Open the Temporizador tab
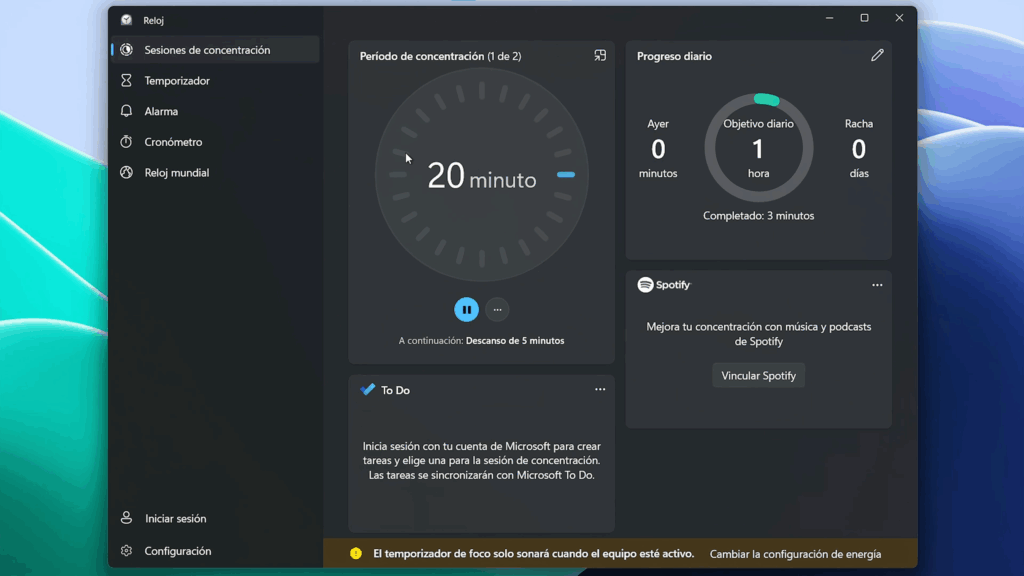Screen dimensions: 1024x576 [x=176, y=81]
